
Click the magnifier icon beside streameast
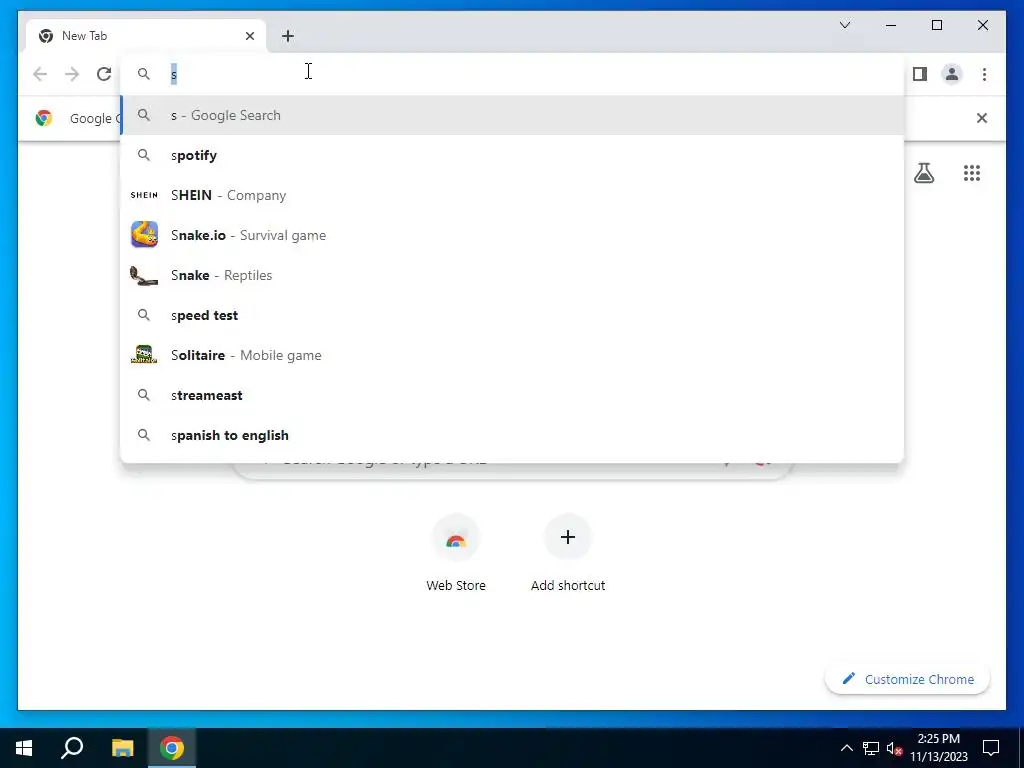[144, 395]
